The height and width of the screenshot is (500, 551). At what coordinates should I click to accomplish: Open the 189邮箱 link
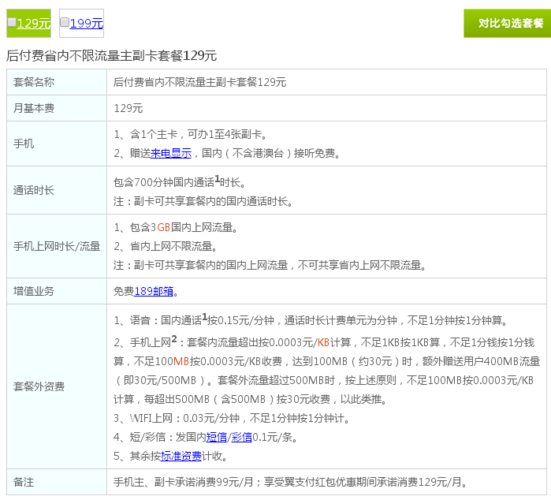tap(154, 291)
